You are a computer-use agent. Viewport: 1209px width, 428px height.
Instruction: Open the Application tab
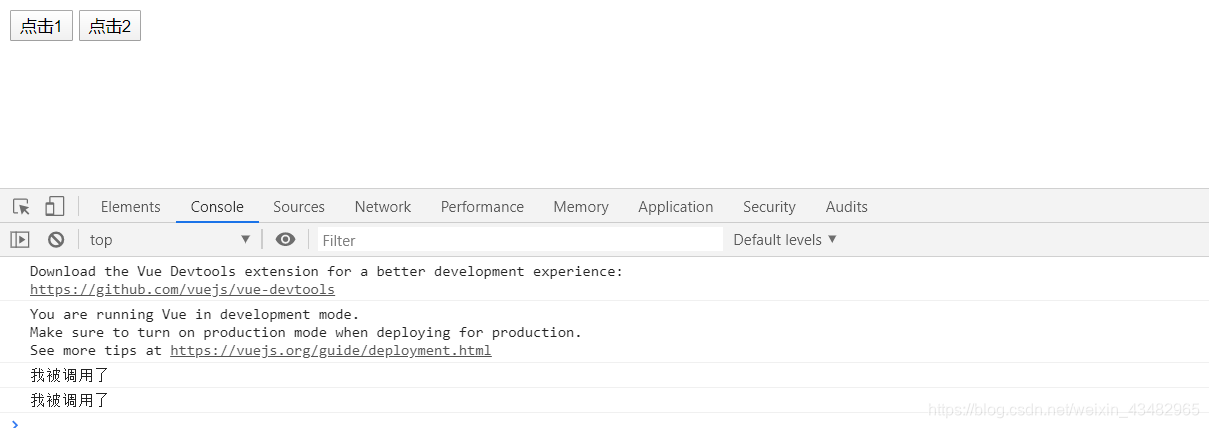pos(676,207)
